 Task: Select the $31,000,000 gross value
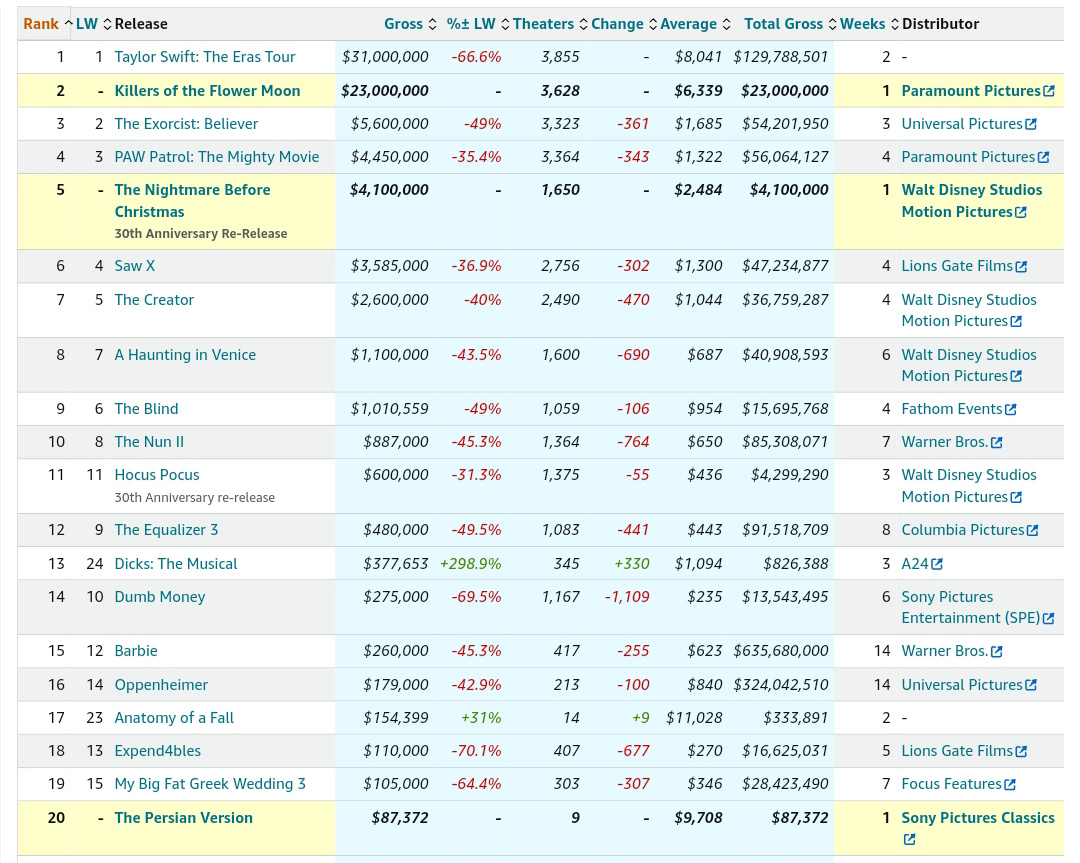385,56
